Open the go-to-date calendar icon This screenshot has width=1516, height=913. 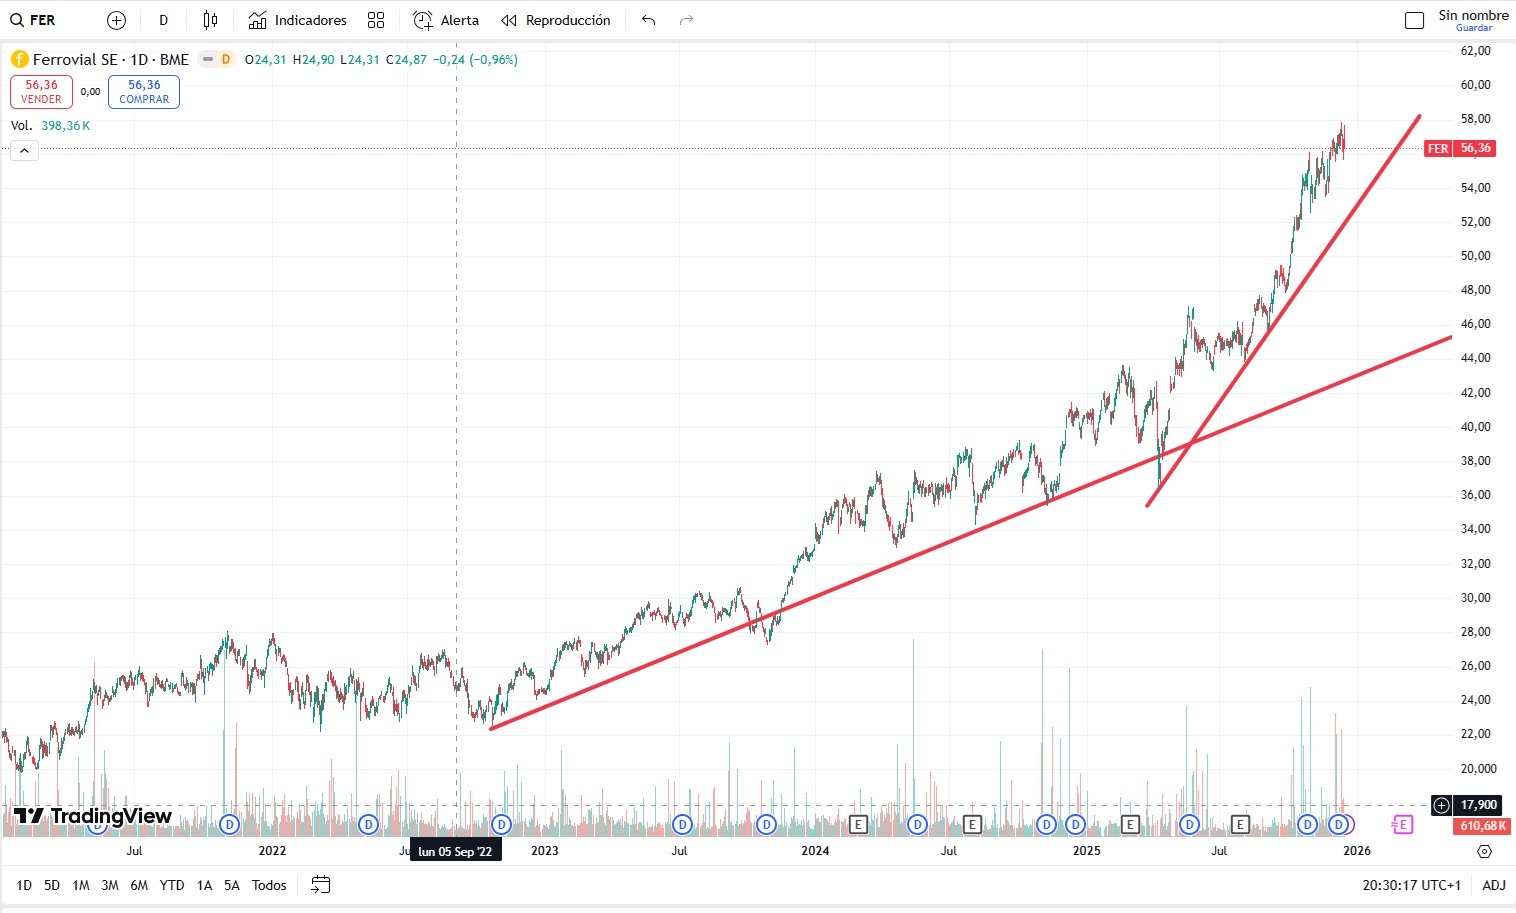[x=320, y=885]
